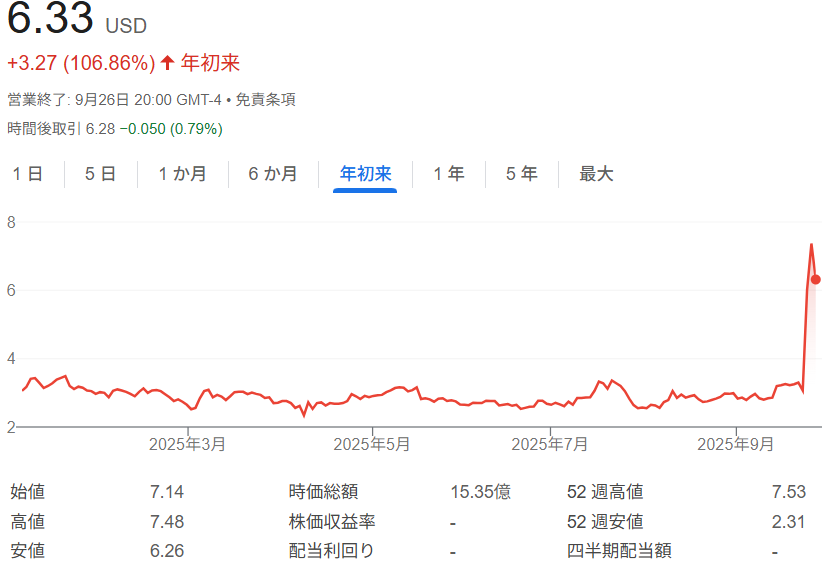Click the 時価総額 label
Image resolution: width=823 pixels, height=568 pixels.
pyautogui.click(x=323, y=492)
